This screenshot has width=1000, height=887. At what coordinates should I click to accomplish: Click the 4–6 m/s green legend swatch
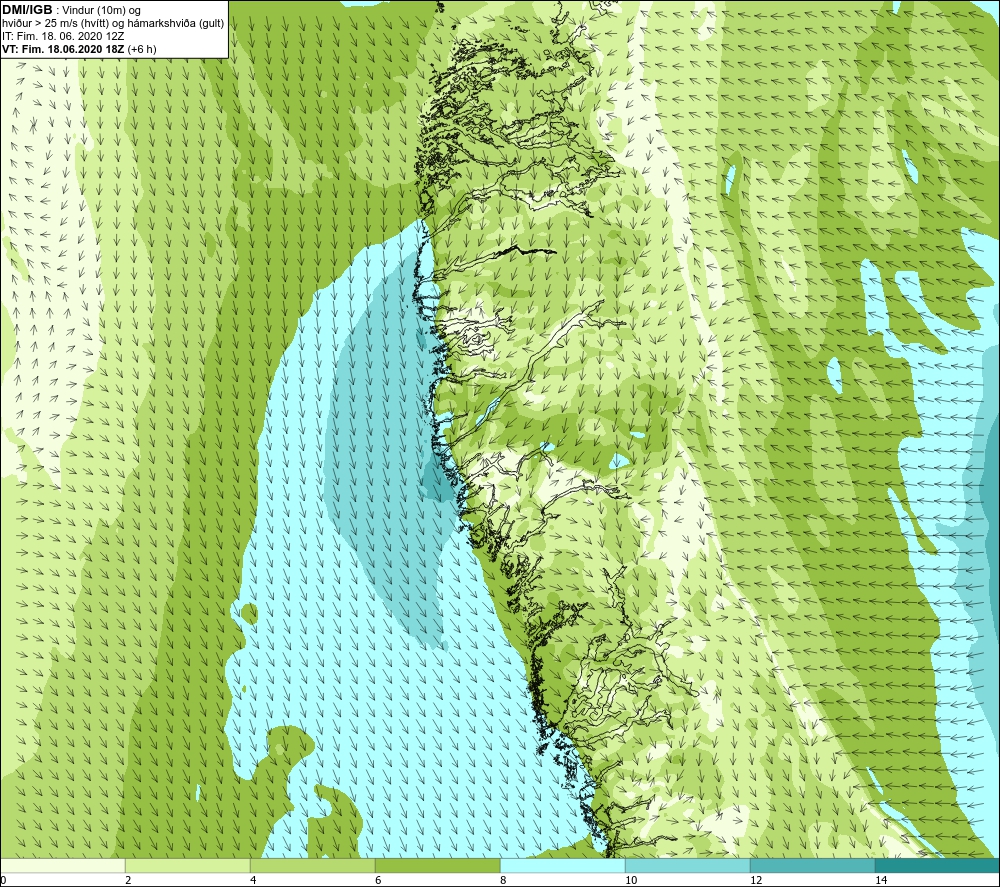pyautogui.click(x=312, y=865)
